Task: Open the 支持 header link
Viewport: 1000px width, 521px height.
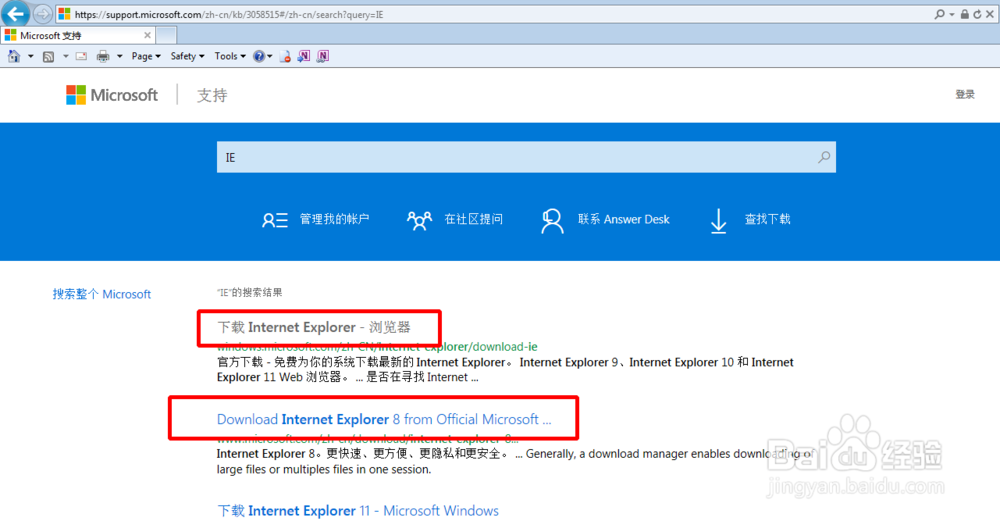Action: pos(212,96)
